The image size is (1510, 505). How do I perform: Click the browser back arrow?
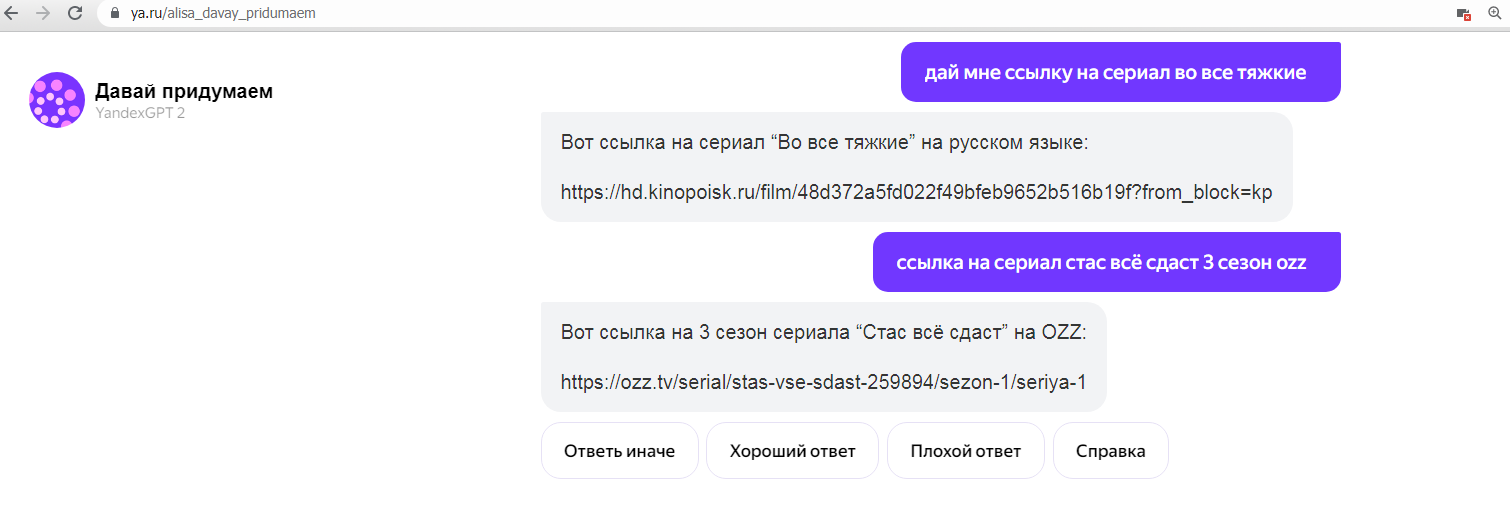pos(12,14)
